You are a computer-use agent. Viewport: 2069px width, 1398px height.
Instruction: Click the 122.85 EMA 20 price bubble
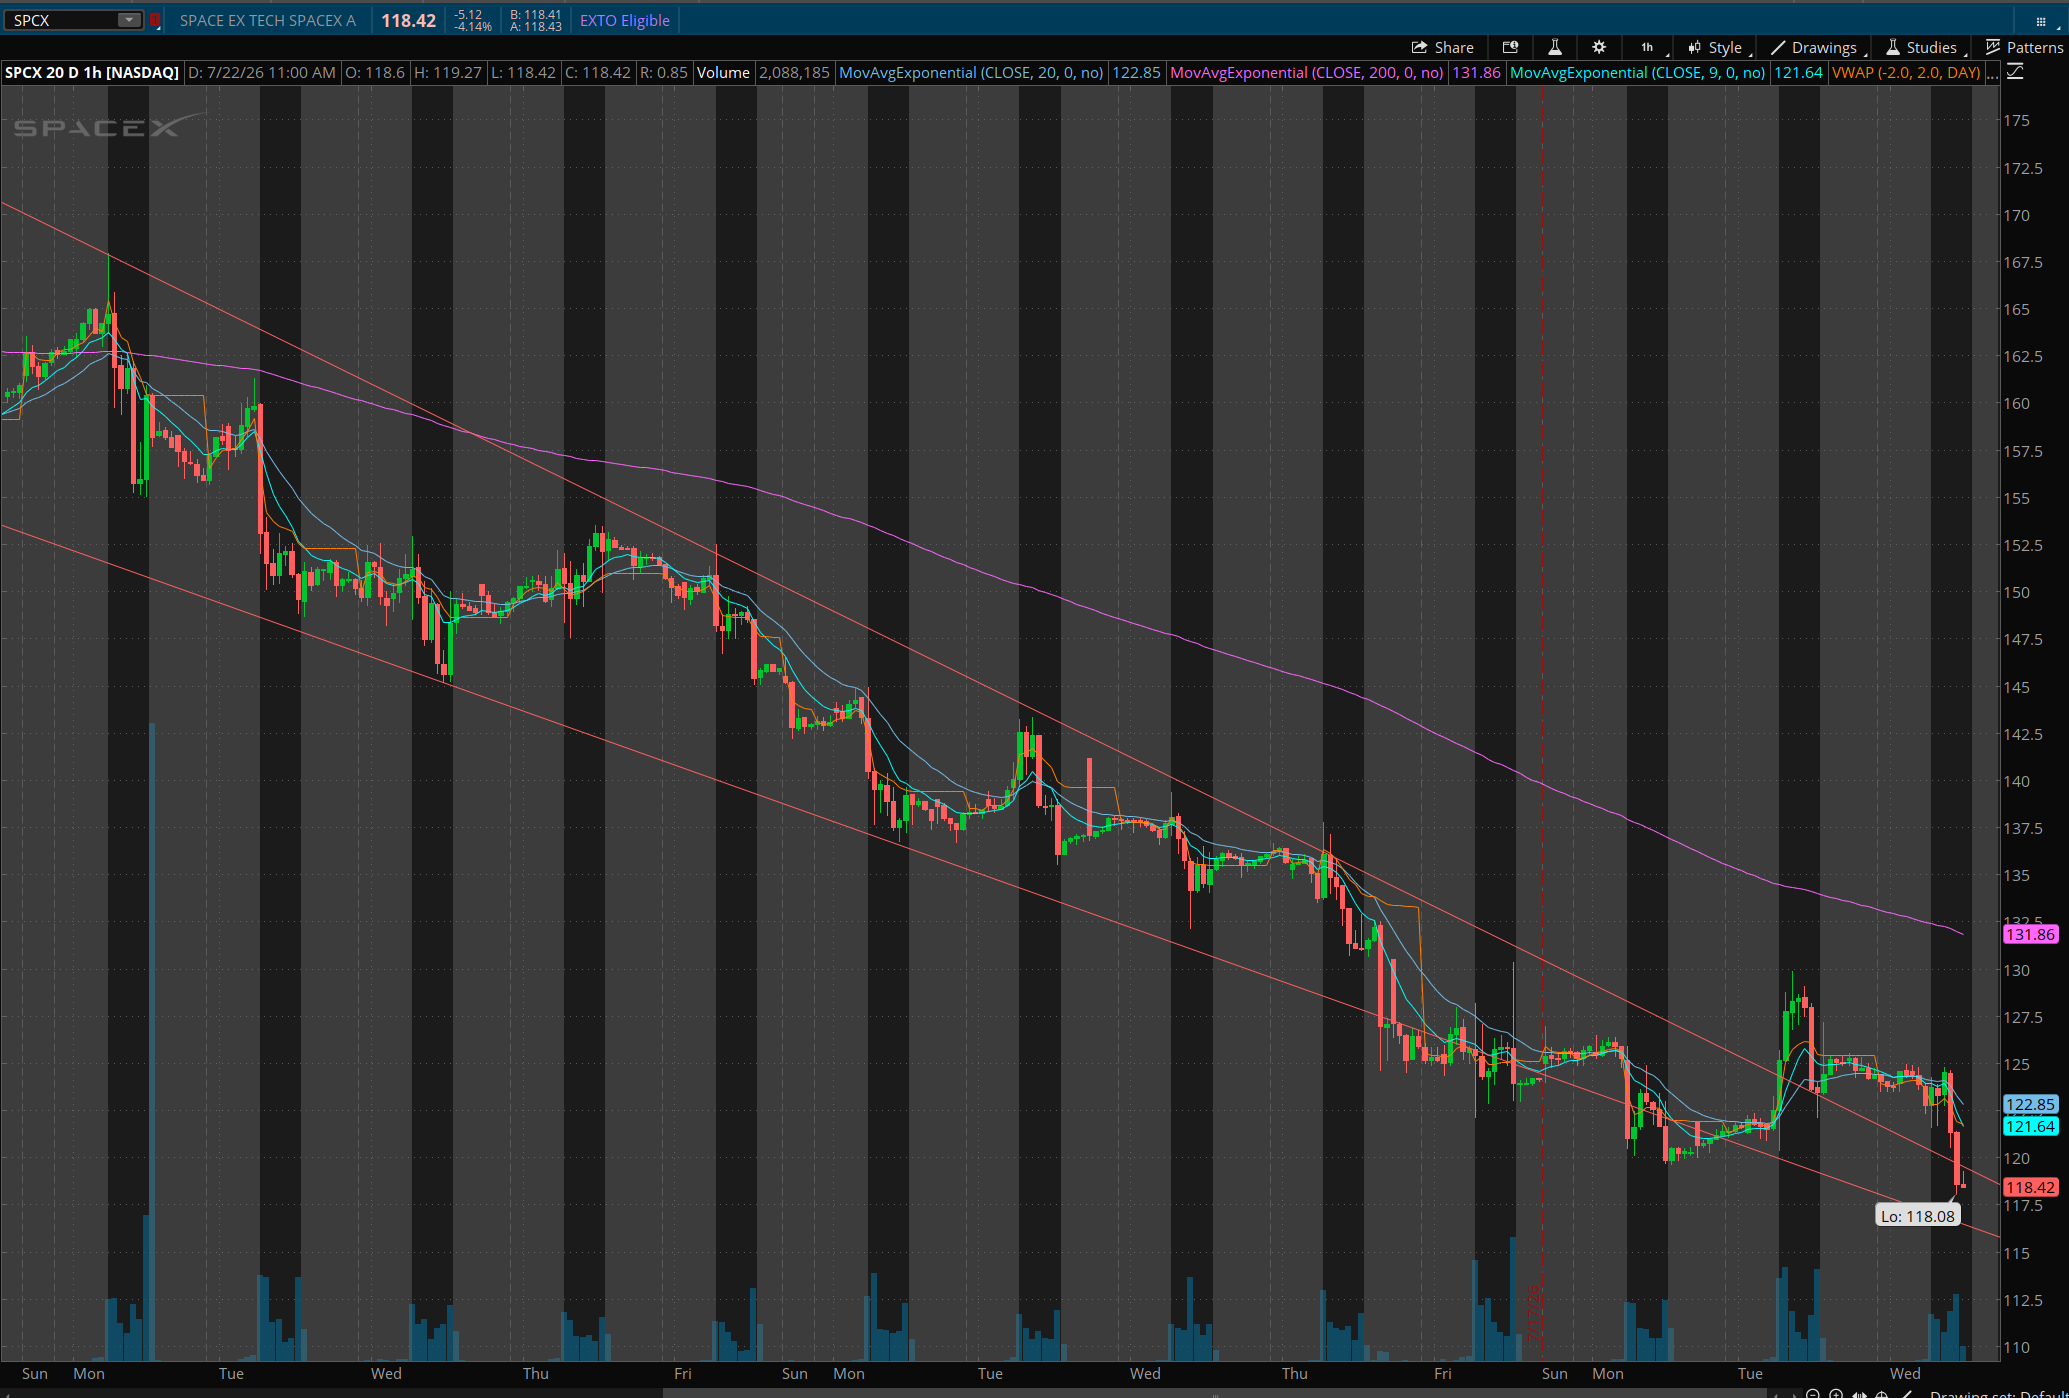[2031, 1104]
